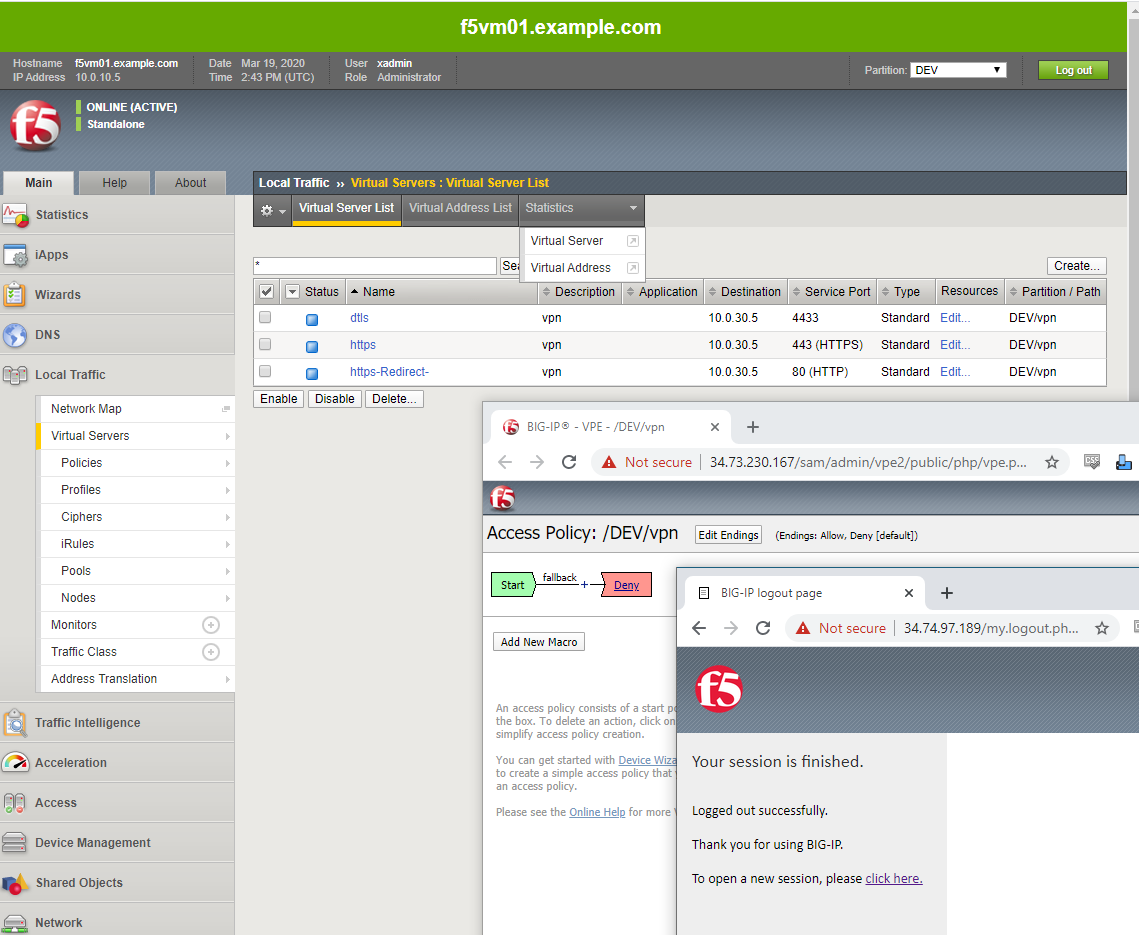Add a new Monitor with plus icon
This screenshot has height=935, width=1139.
pos(211,625)
